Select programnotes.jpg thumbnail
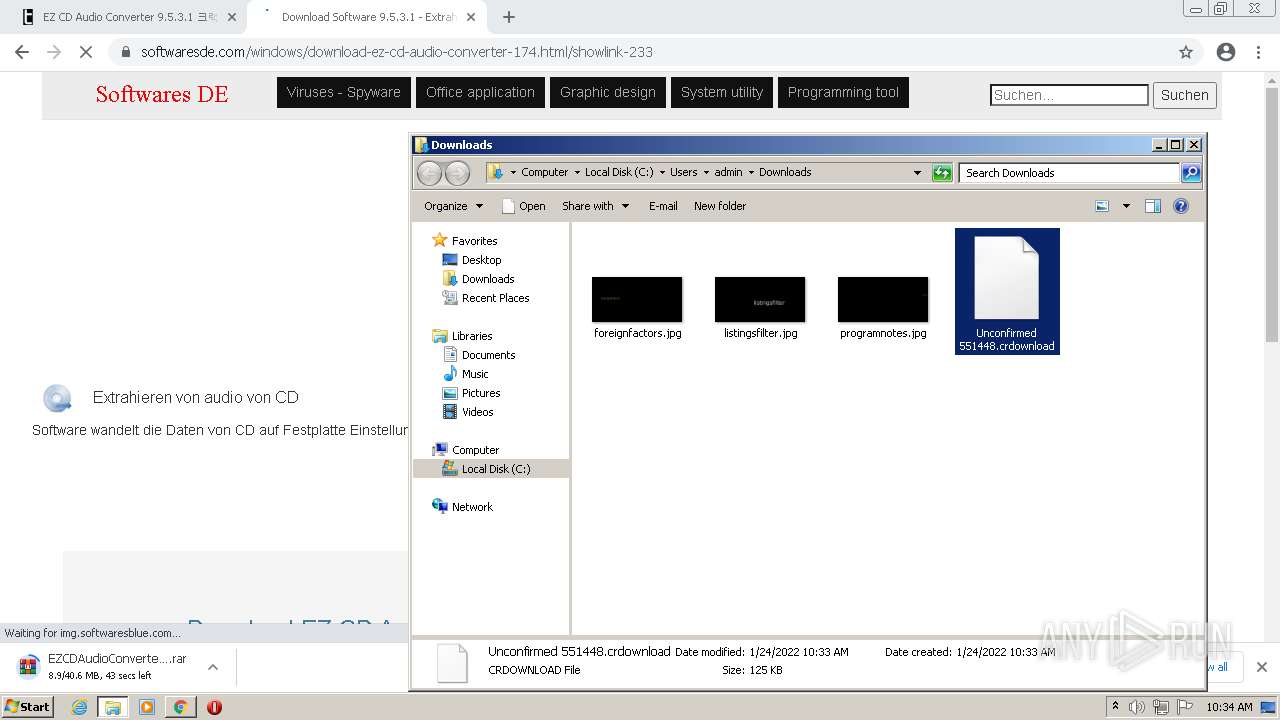 883,299
